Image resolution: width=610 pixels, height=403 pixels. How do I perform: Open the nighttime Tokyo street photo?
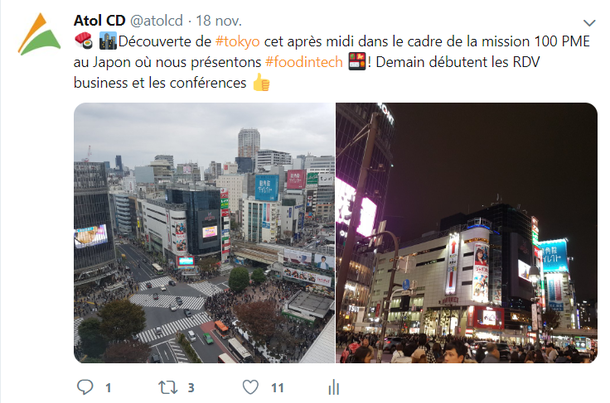click(x=466, y=233)
